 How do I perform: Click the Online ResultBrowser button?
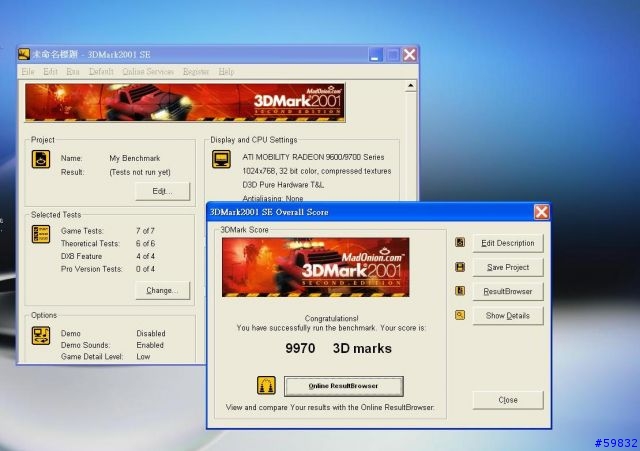tap(344, 386)
